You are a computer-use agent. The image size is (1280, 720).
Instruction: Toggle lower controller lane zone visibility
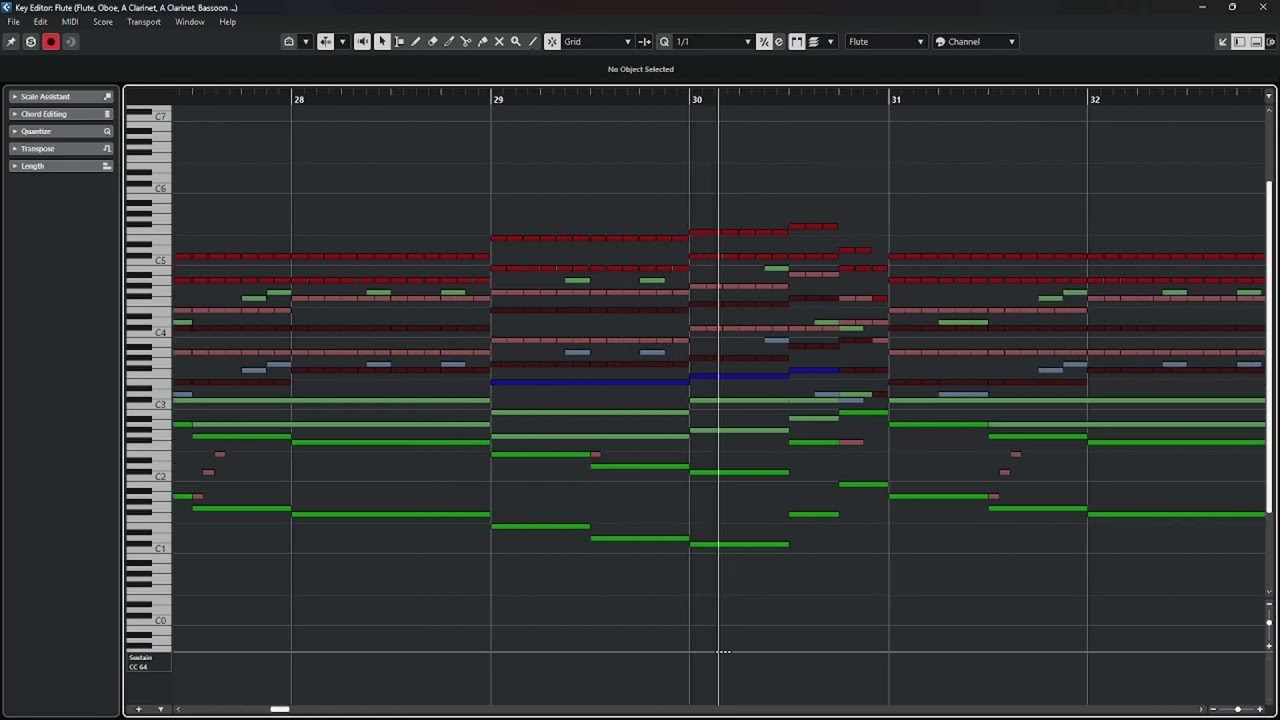point(1256,41)
